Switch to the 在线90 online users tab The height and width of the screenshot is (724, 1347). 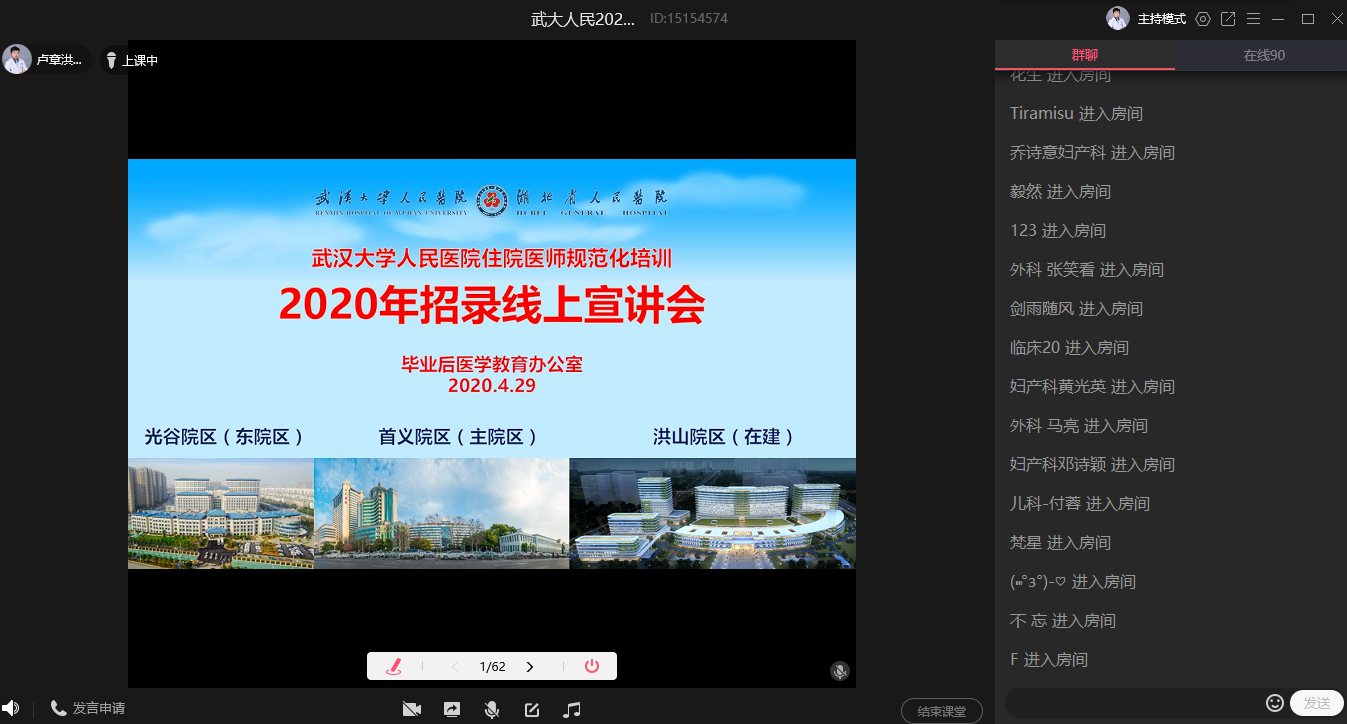point(1264,55)
